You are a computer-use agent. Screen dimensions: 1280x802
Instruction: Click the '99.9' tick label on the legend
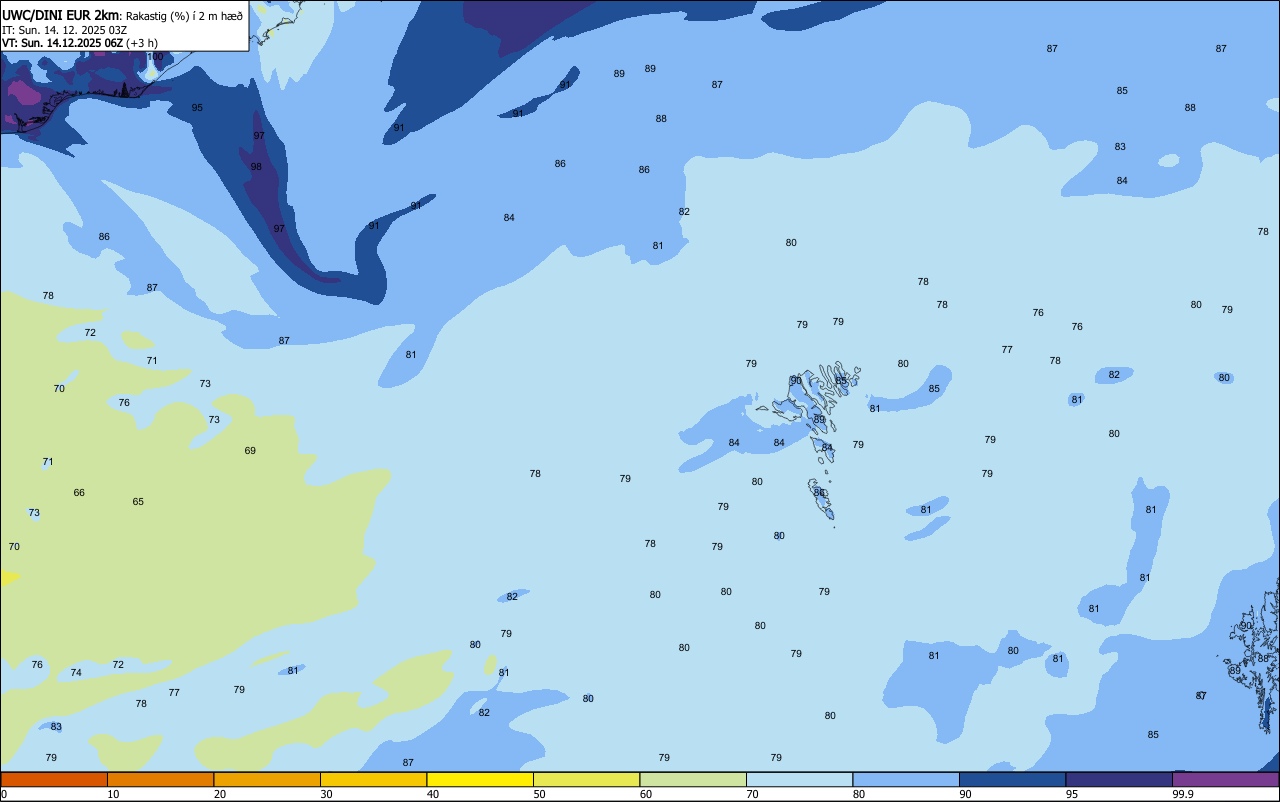click(x=1182, y=794)
